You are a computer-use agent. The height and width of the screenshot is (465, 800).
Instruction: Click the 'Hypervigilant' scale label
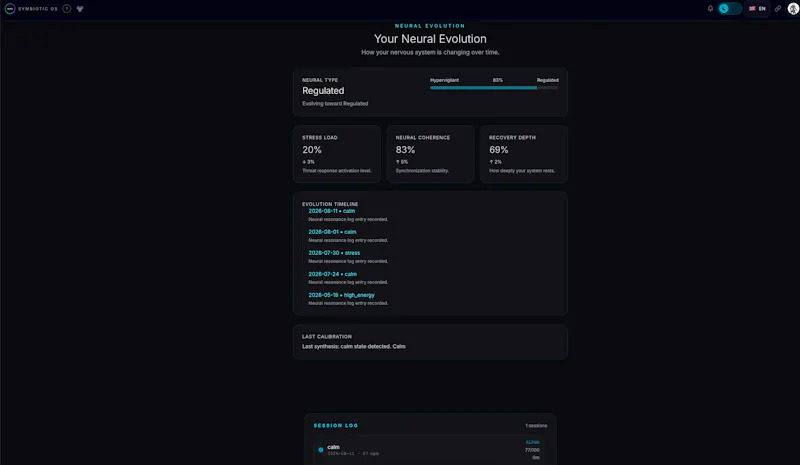[444, 80]
